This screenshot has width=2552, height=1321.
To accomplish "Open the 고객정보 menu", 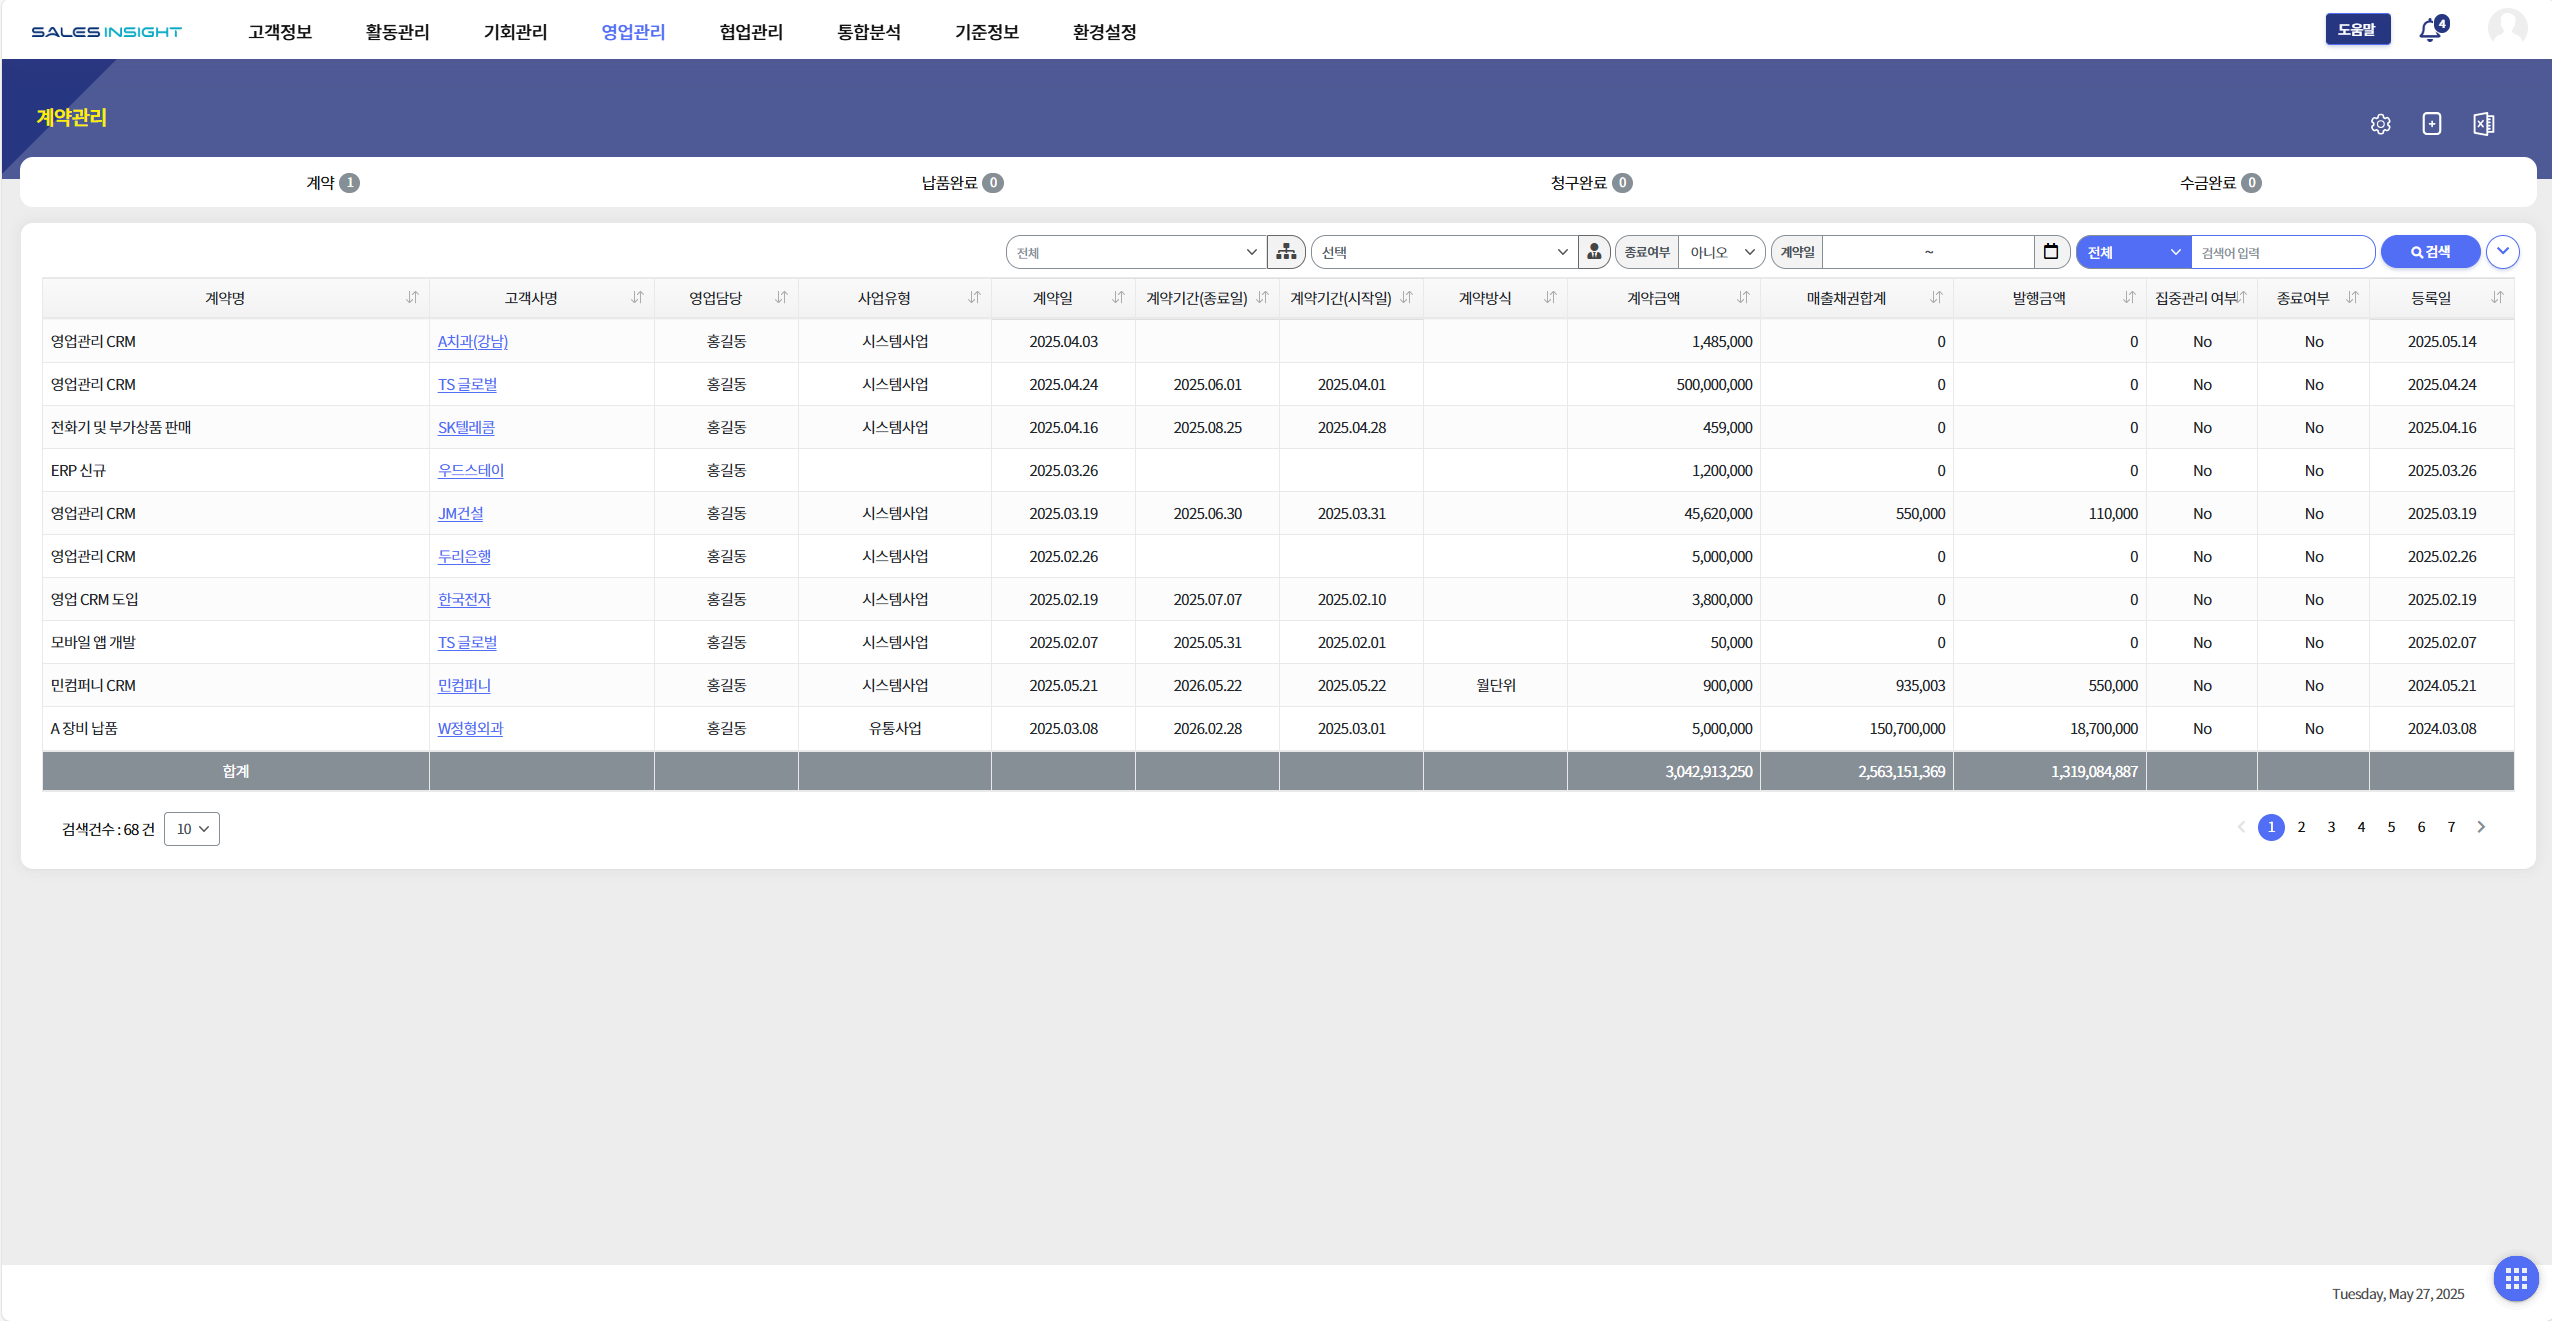I will coord(280,32).
